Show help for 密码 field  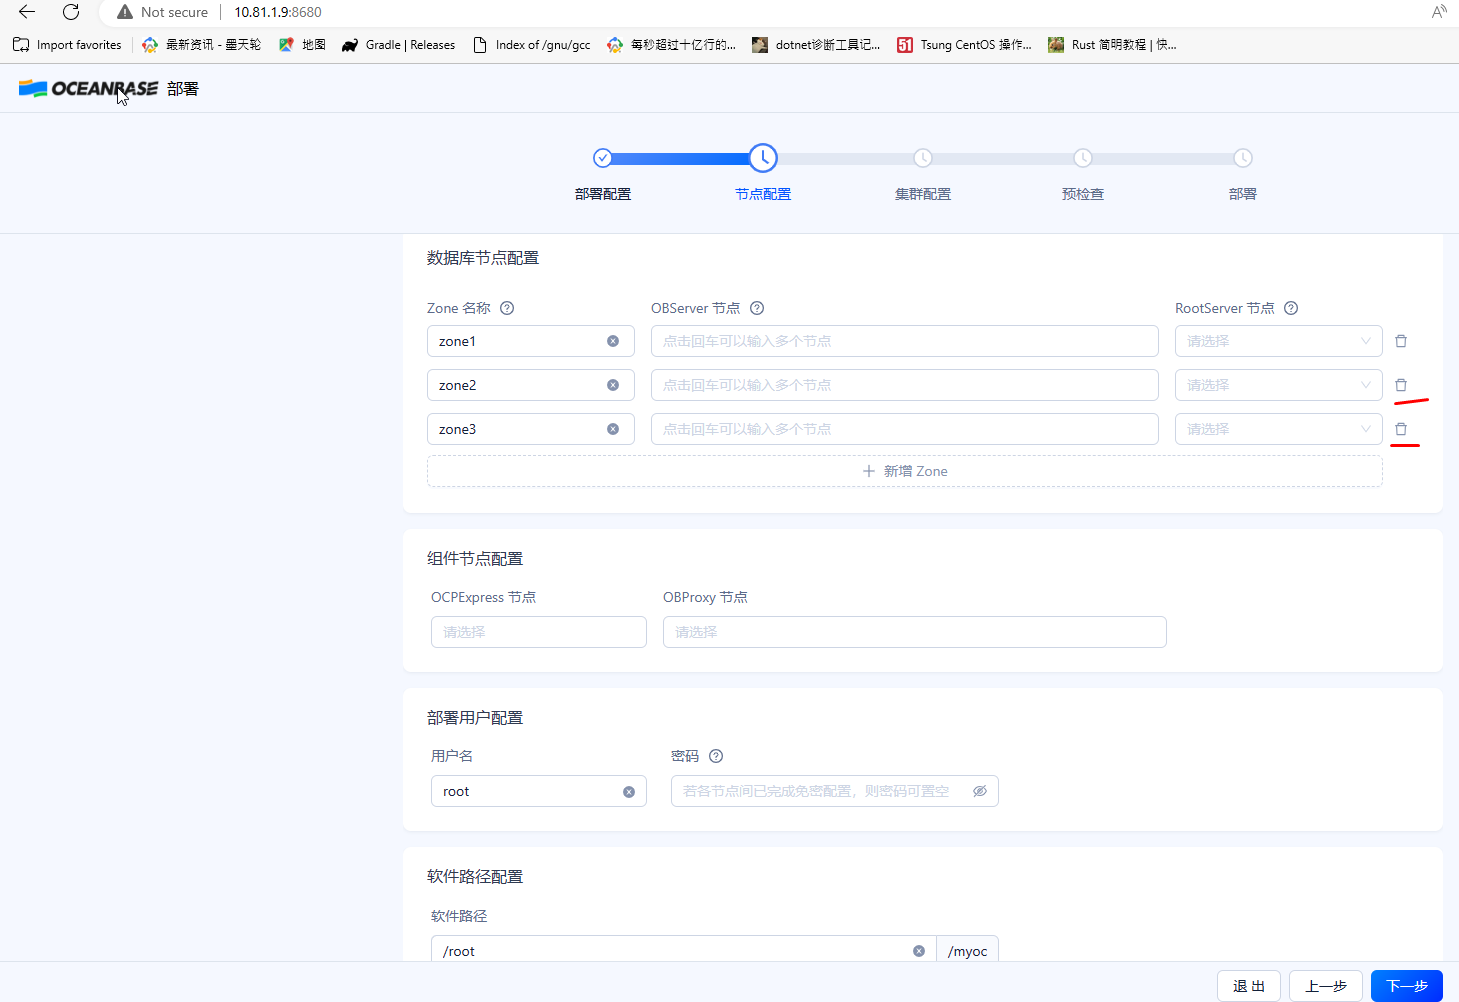coord(716,756)
